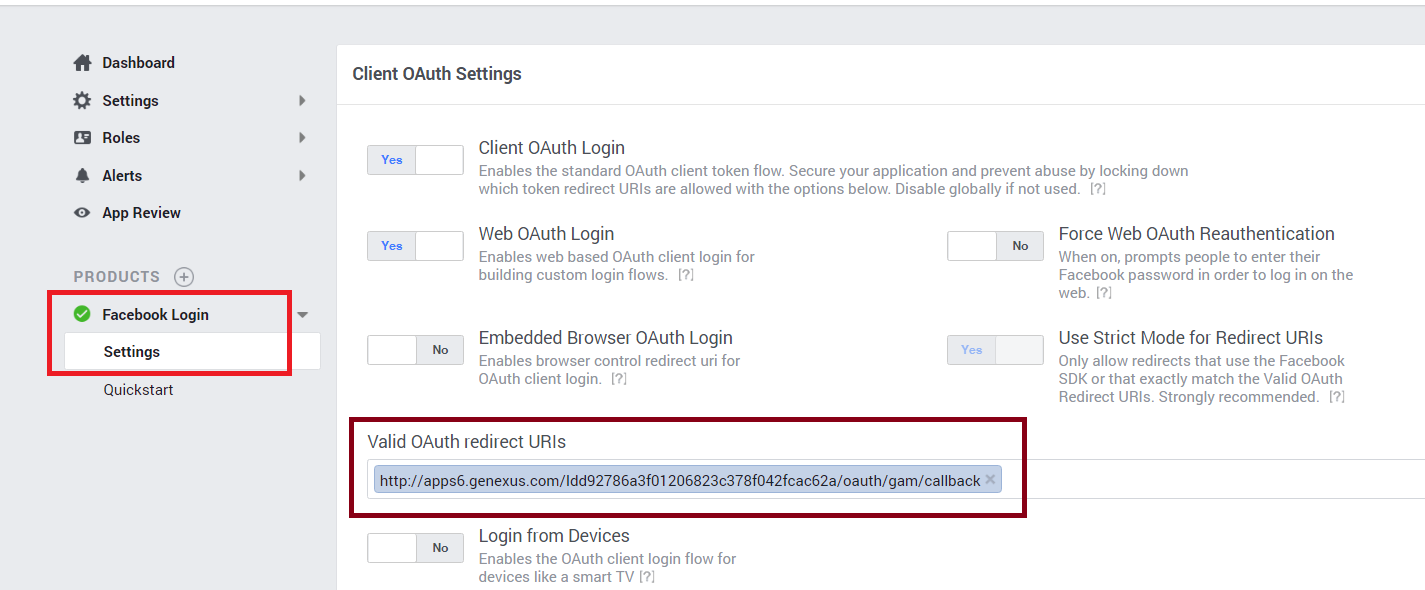
Task: Collapse the Facebook Login dropdown arrow
Action: (x=303, y=315)
